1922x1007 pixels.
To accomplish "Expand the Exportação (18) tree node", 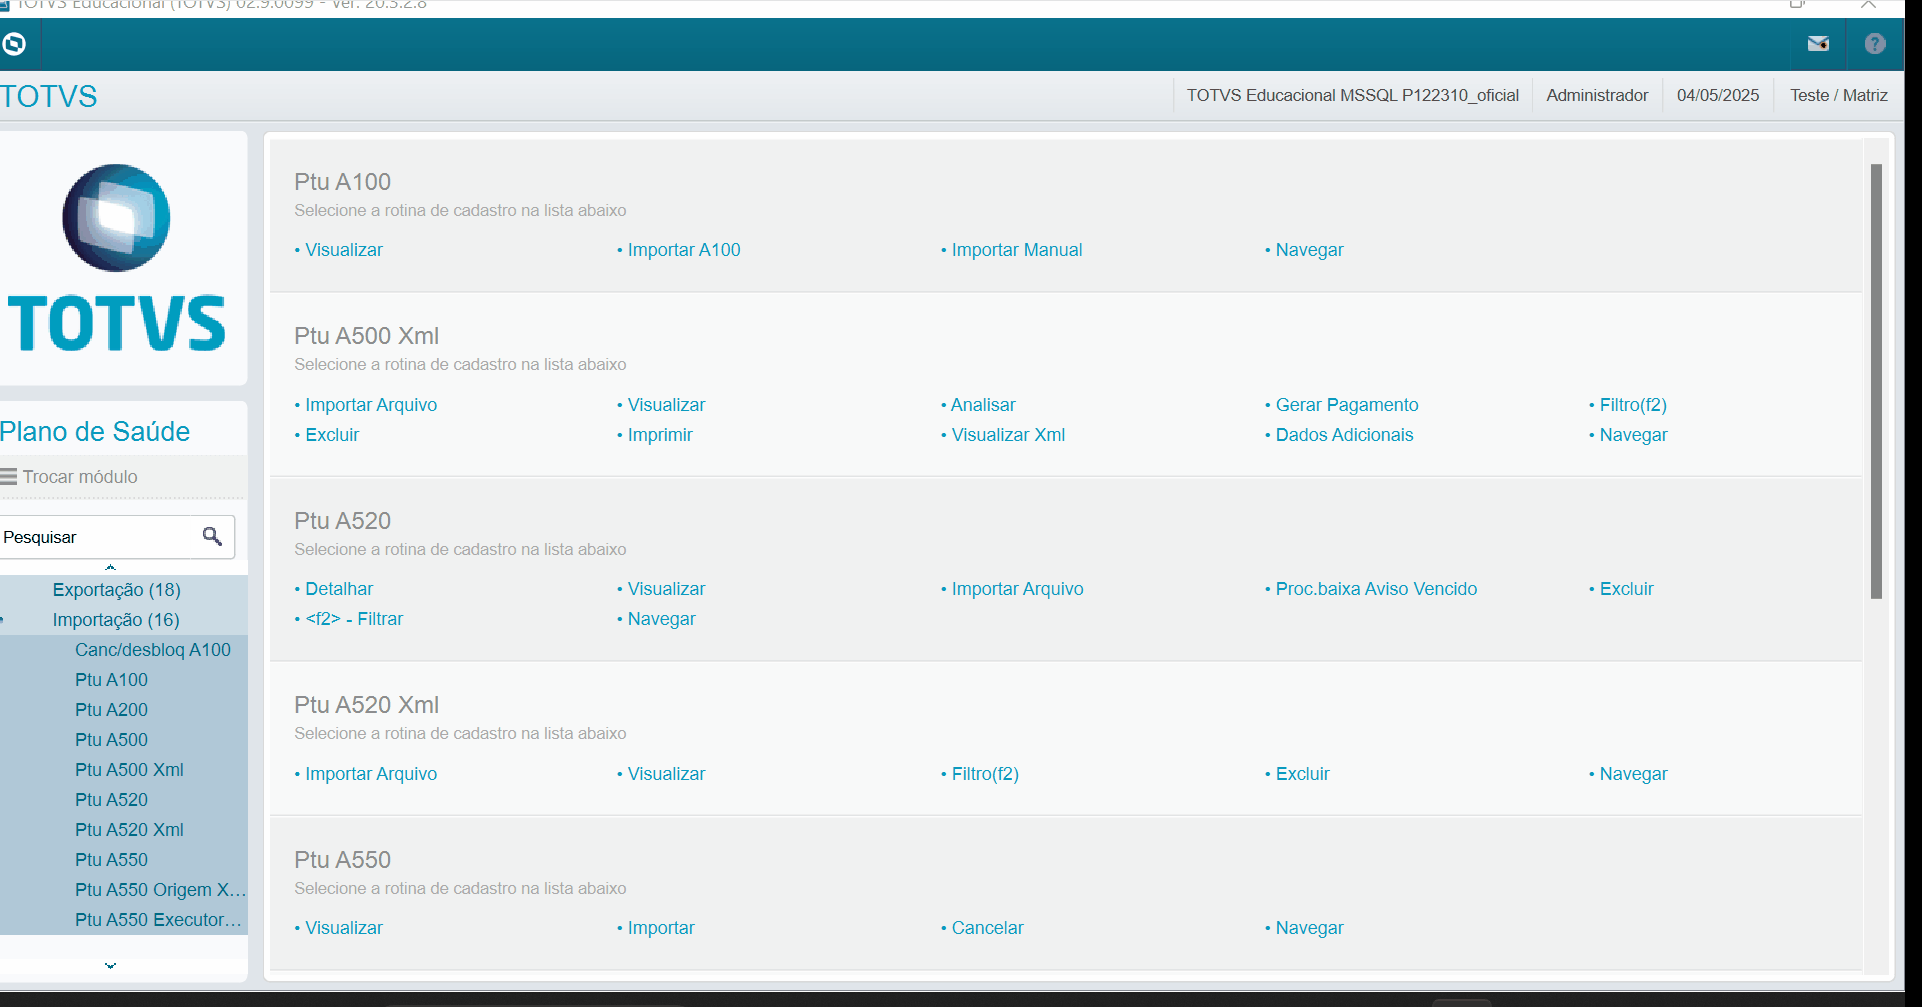I will (117, 590).
